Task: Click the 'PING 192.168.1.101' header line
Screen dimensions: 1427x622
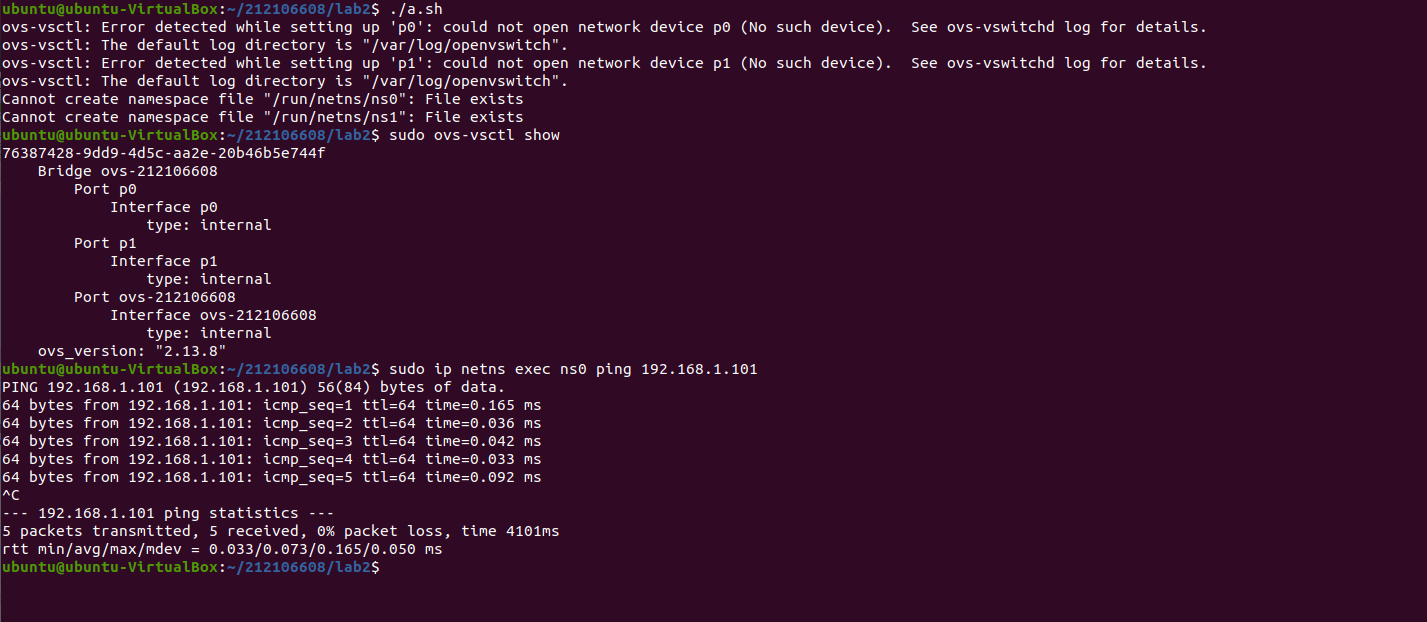Action: [x=254, y=387]
